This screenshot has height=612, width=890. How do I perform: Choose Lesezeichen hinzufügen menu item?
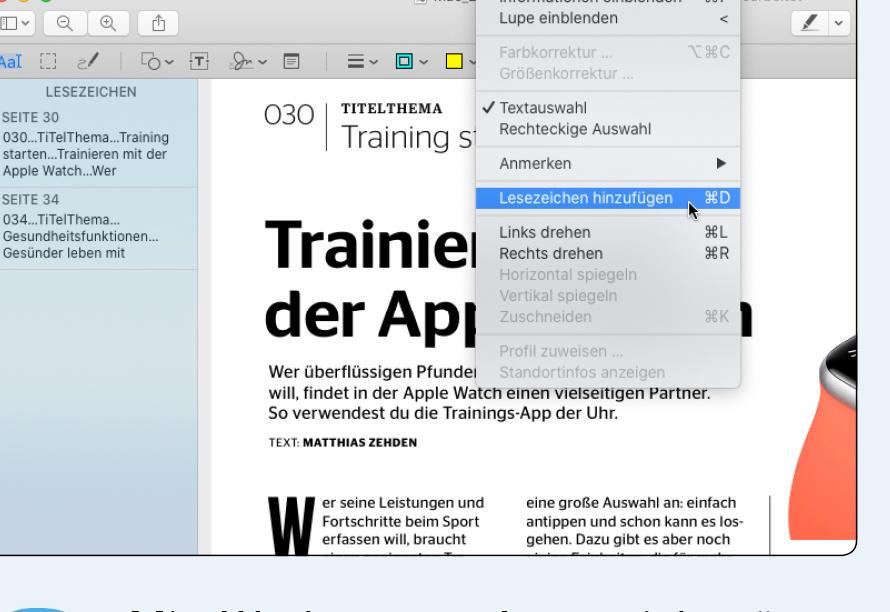(608, 198)
